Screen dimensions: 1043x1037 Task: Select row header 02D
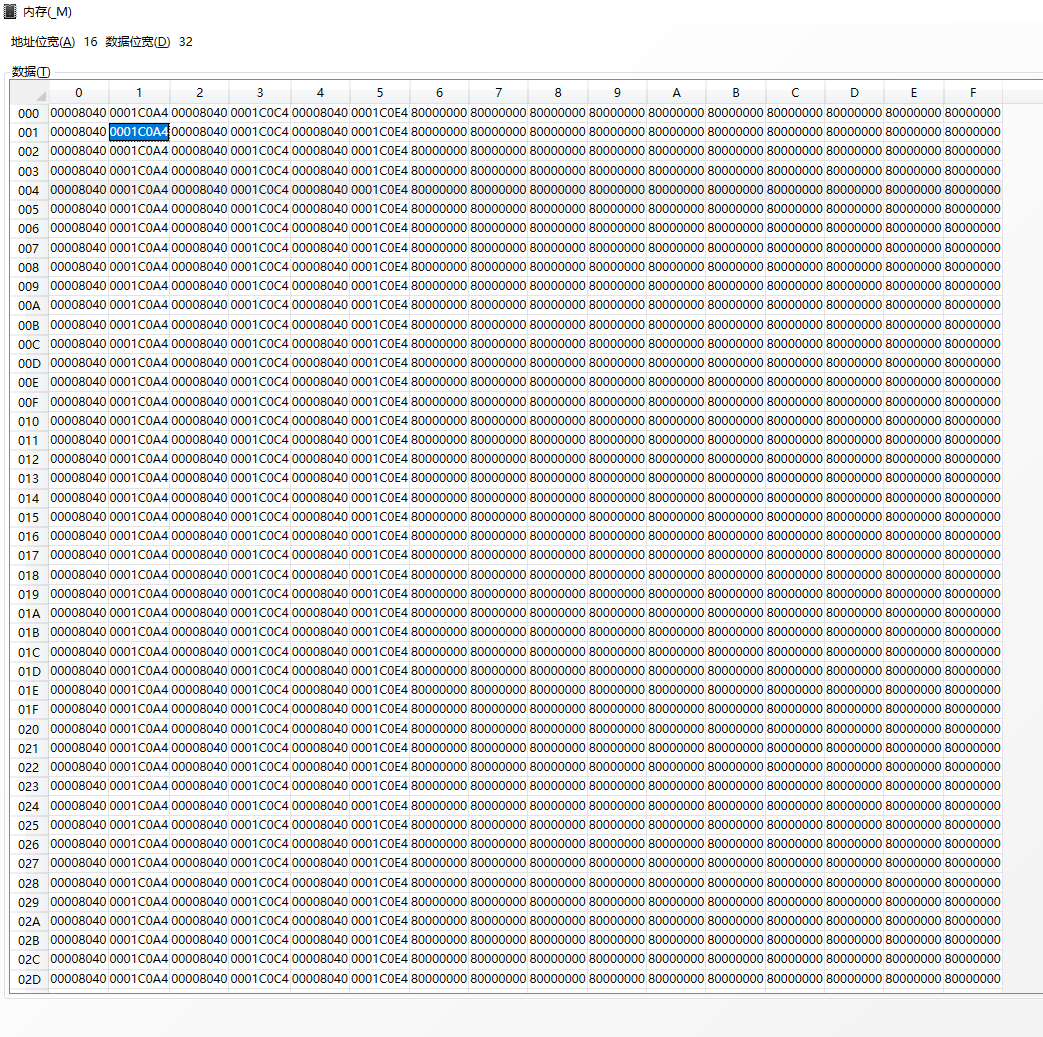29,978
